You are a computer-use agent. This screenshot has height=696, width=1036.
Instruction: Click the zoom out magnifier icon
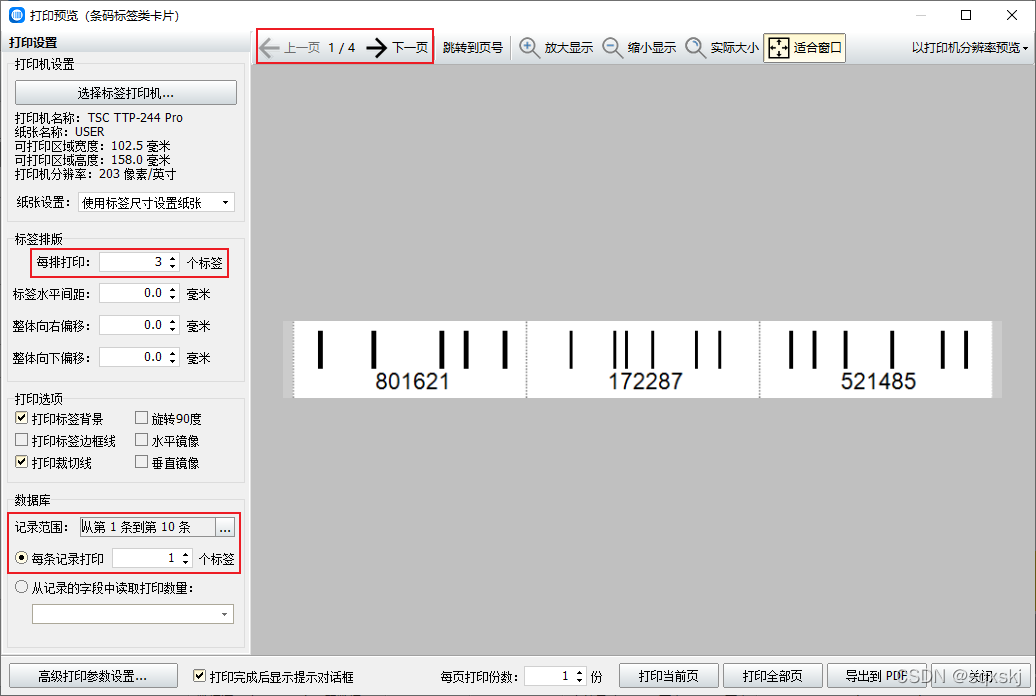[x=612, y=48]
